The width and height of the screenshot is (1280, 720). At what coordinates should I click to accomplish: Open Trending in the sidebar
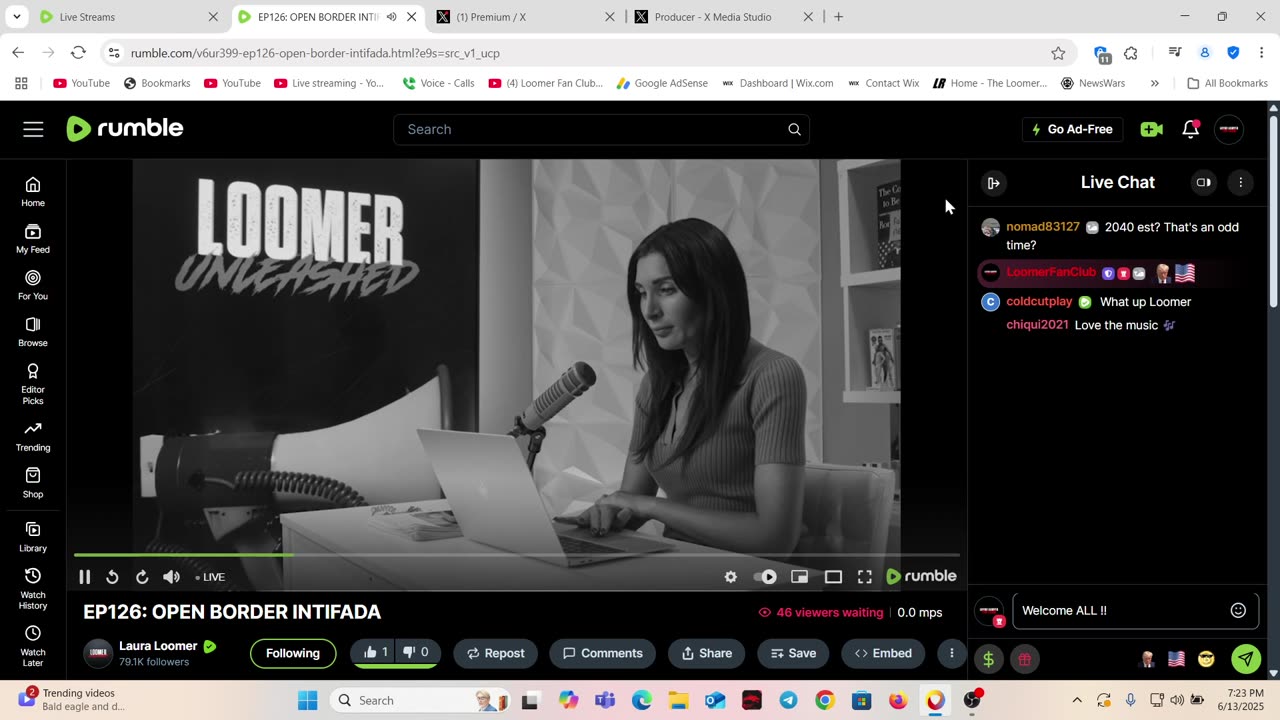(33, 437)
